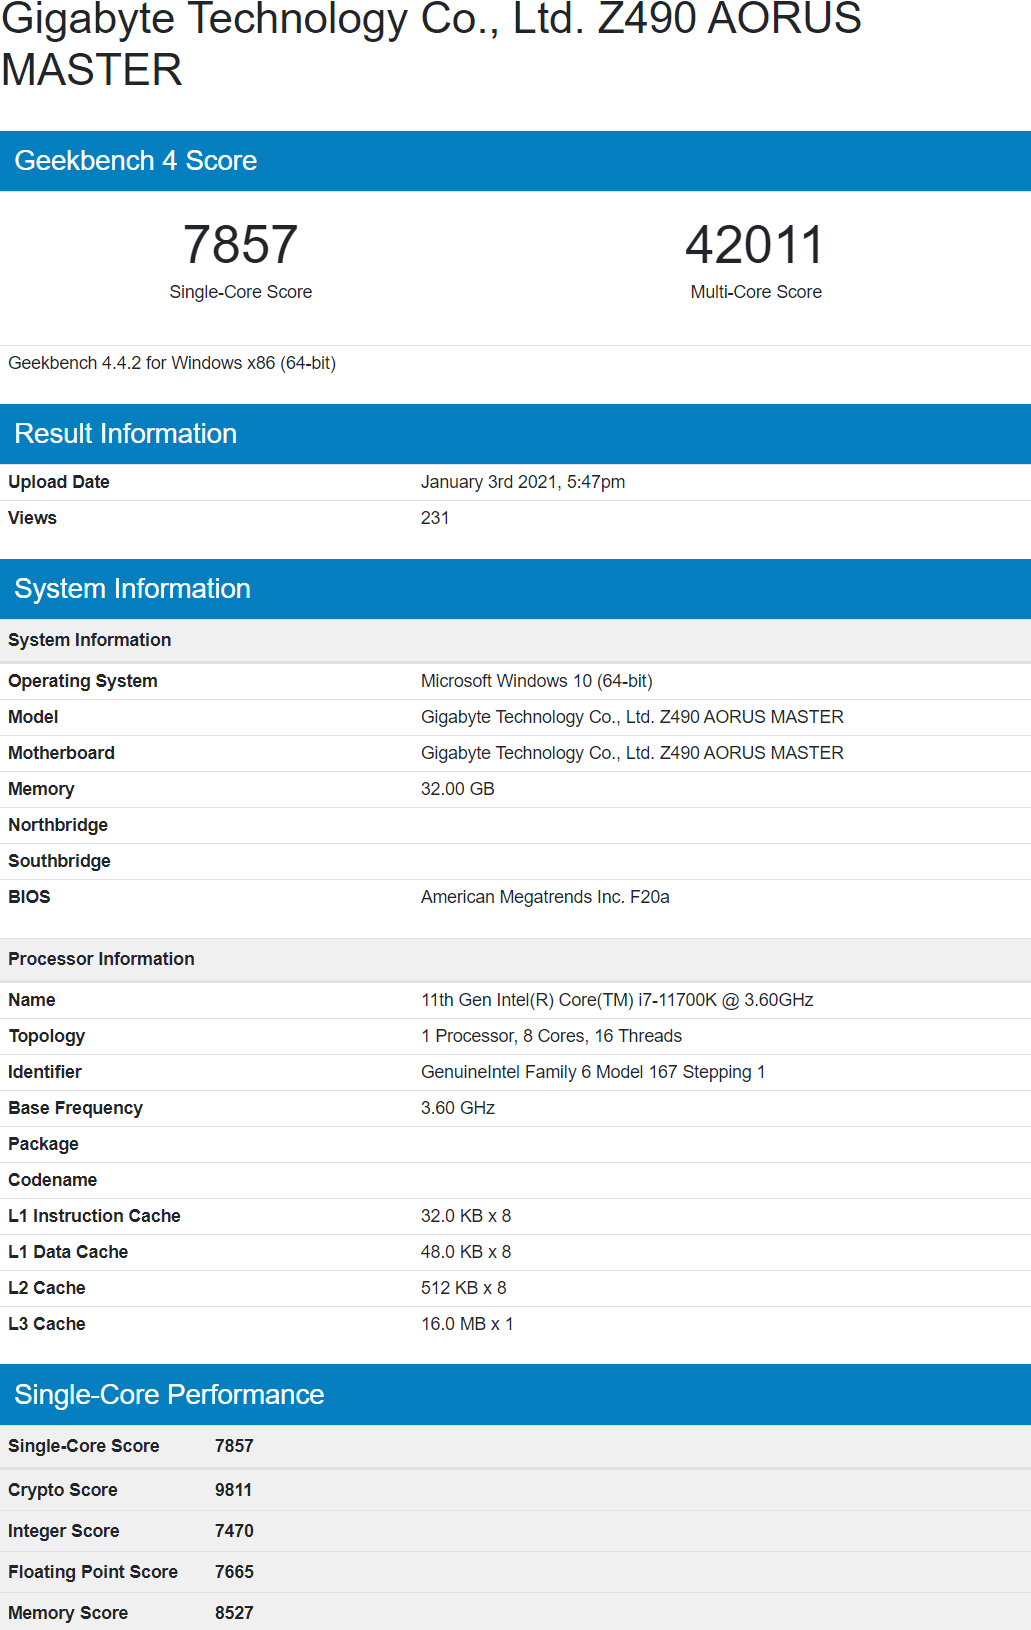Click the processor Name label
Image resolution: width=1031 pixels, height=1630 pixels.
[x=32, y=1000]
